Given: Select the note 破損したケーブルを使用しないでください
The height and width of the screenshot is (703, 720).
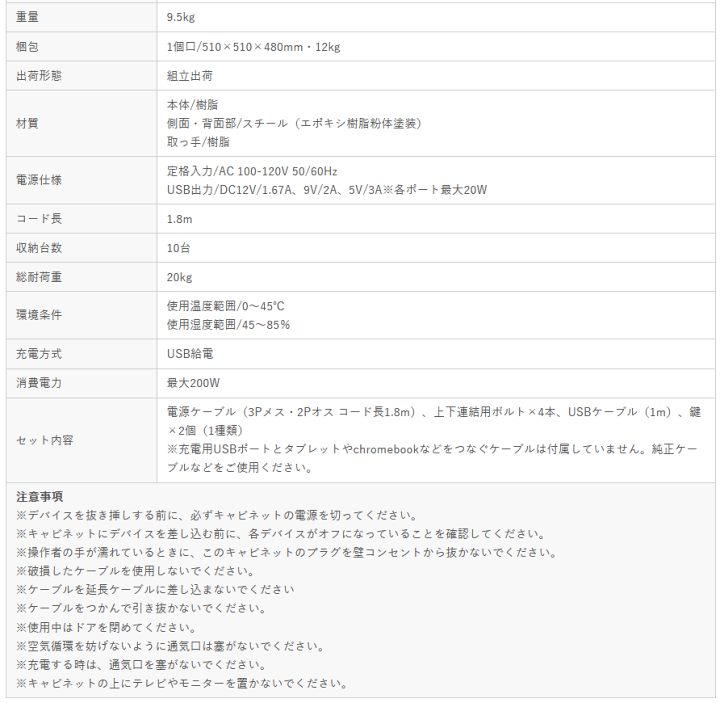Looking at the screenshot, I should (x=135, y=571).
